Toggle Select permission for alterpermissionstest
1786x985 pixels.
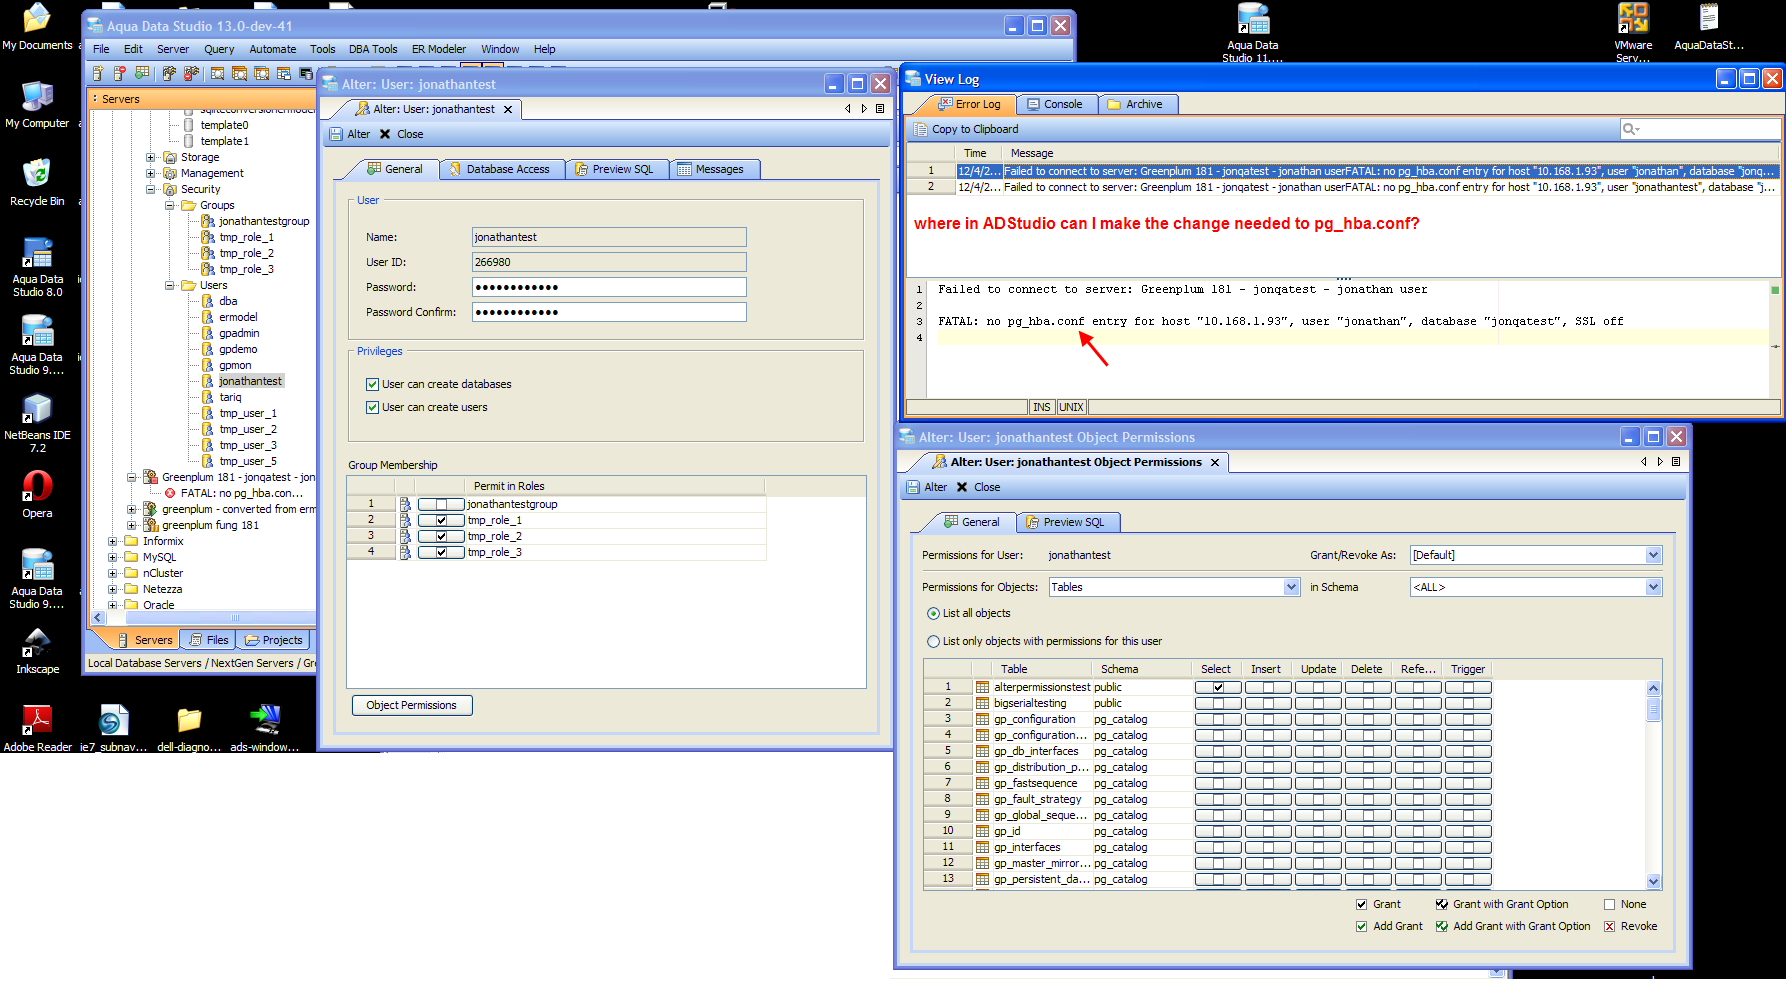click(1218, 687)
